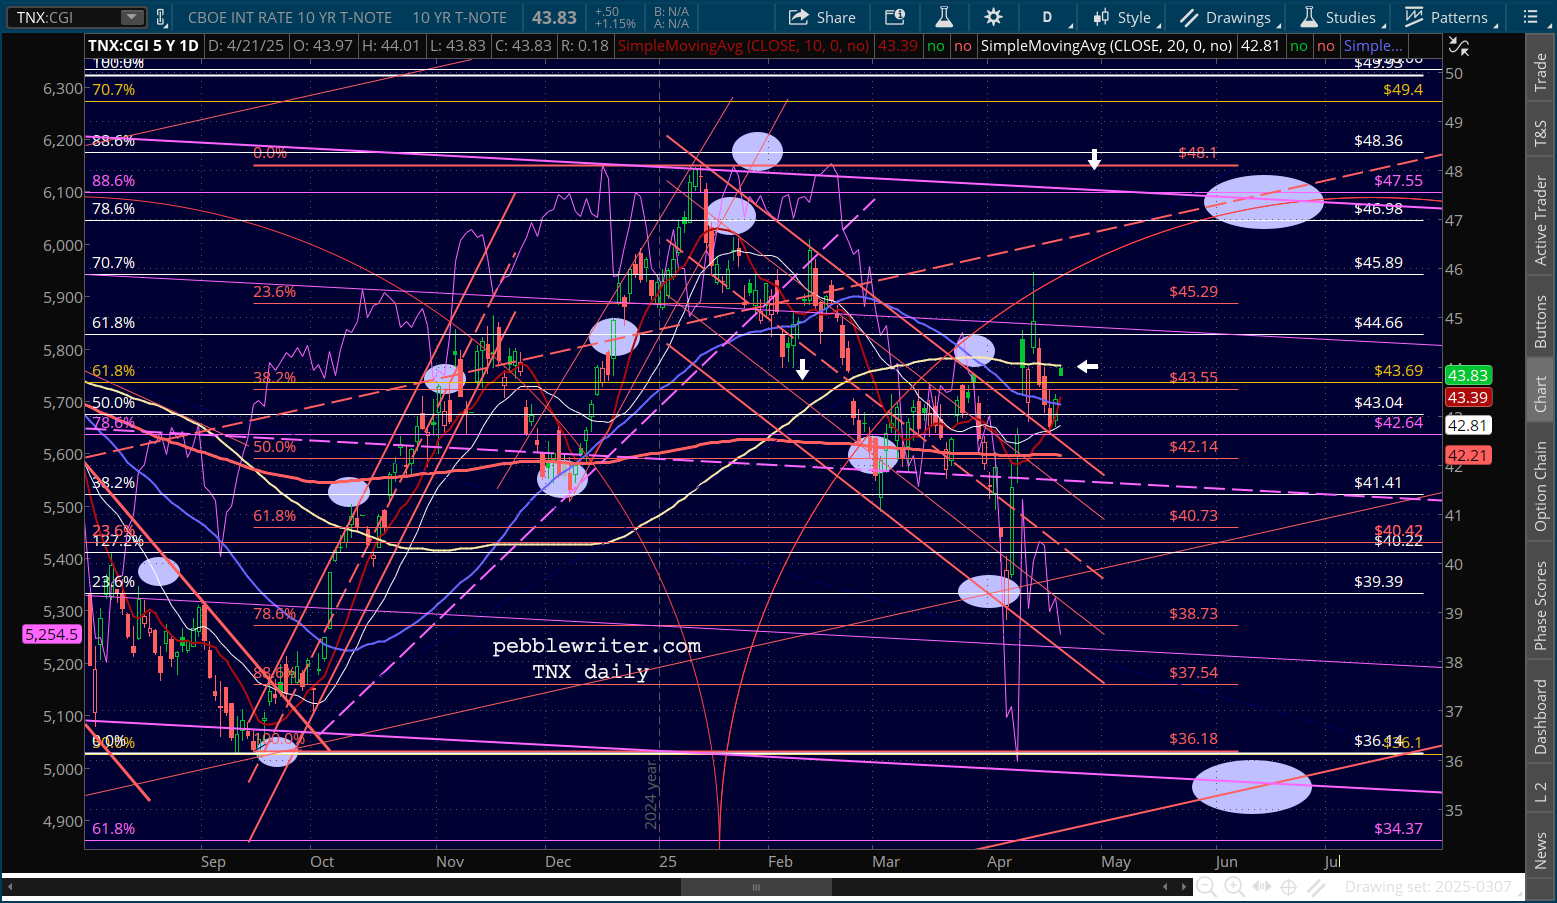Open the T&S side tab

pos(1541,134)
